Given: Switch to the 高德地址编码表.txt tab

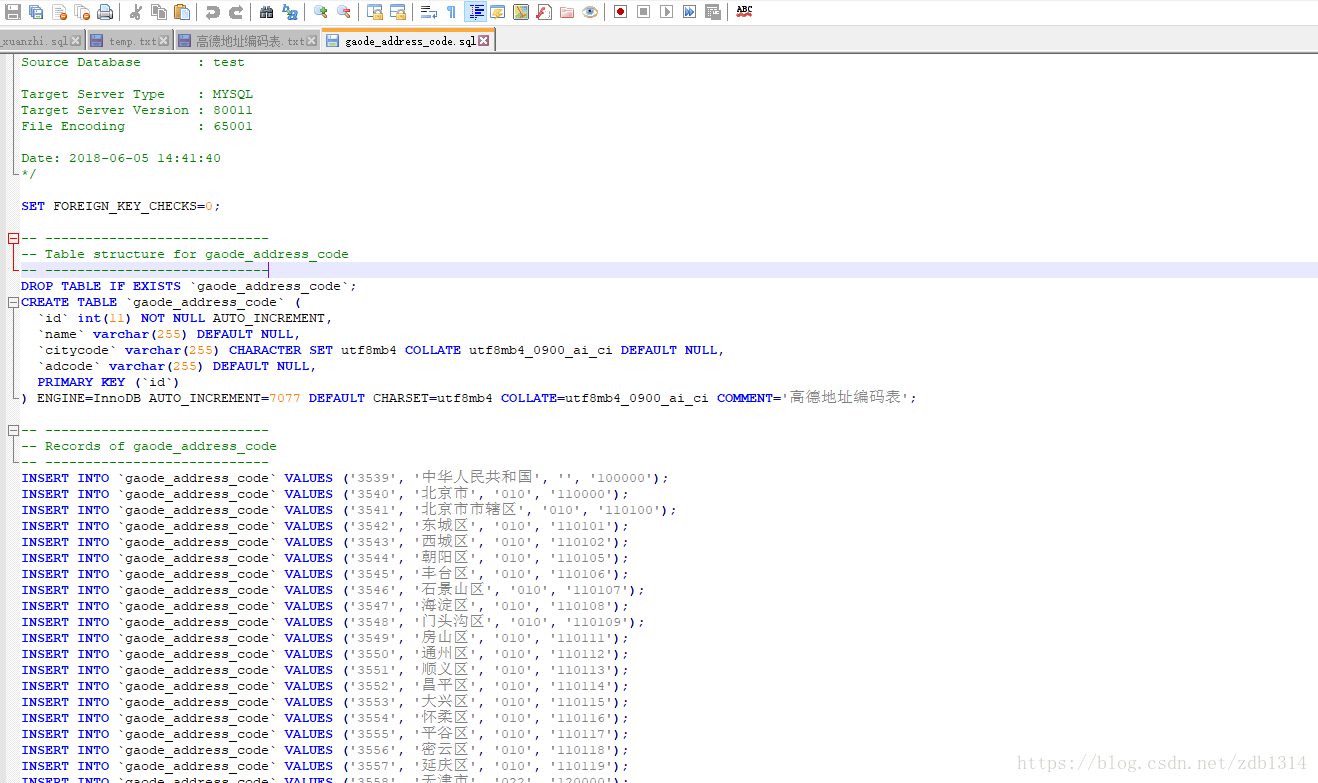Looking at the screenshot, I should (248, 41).
